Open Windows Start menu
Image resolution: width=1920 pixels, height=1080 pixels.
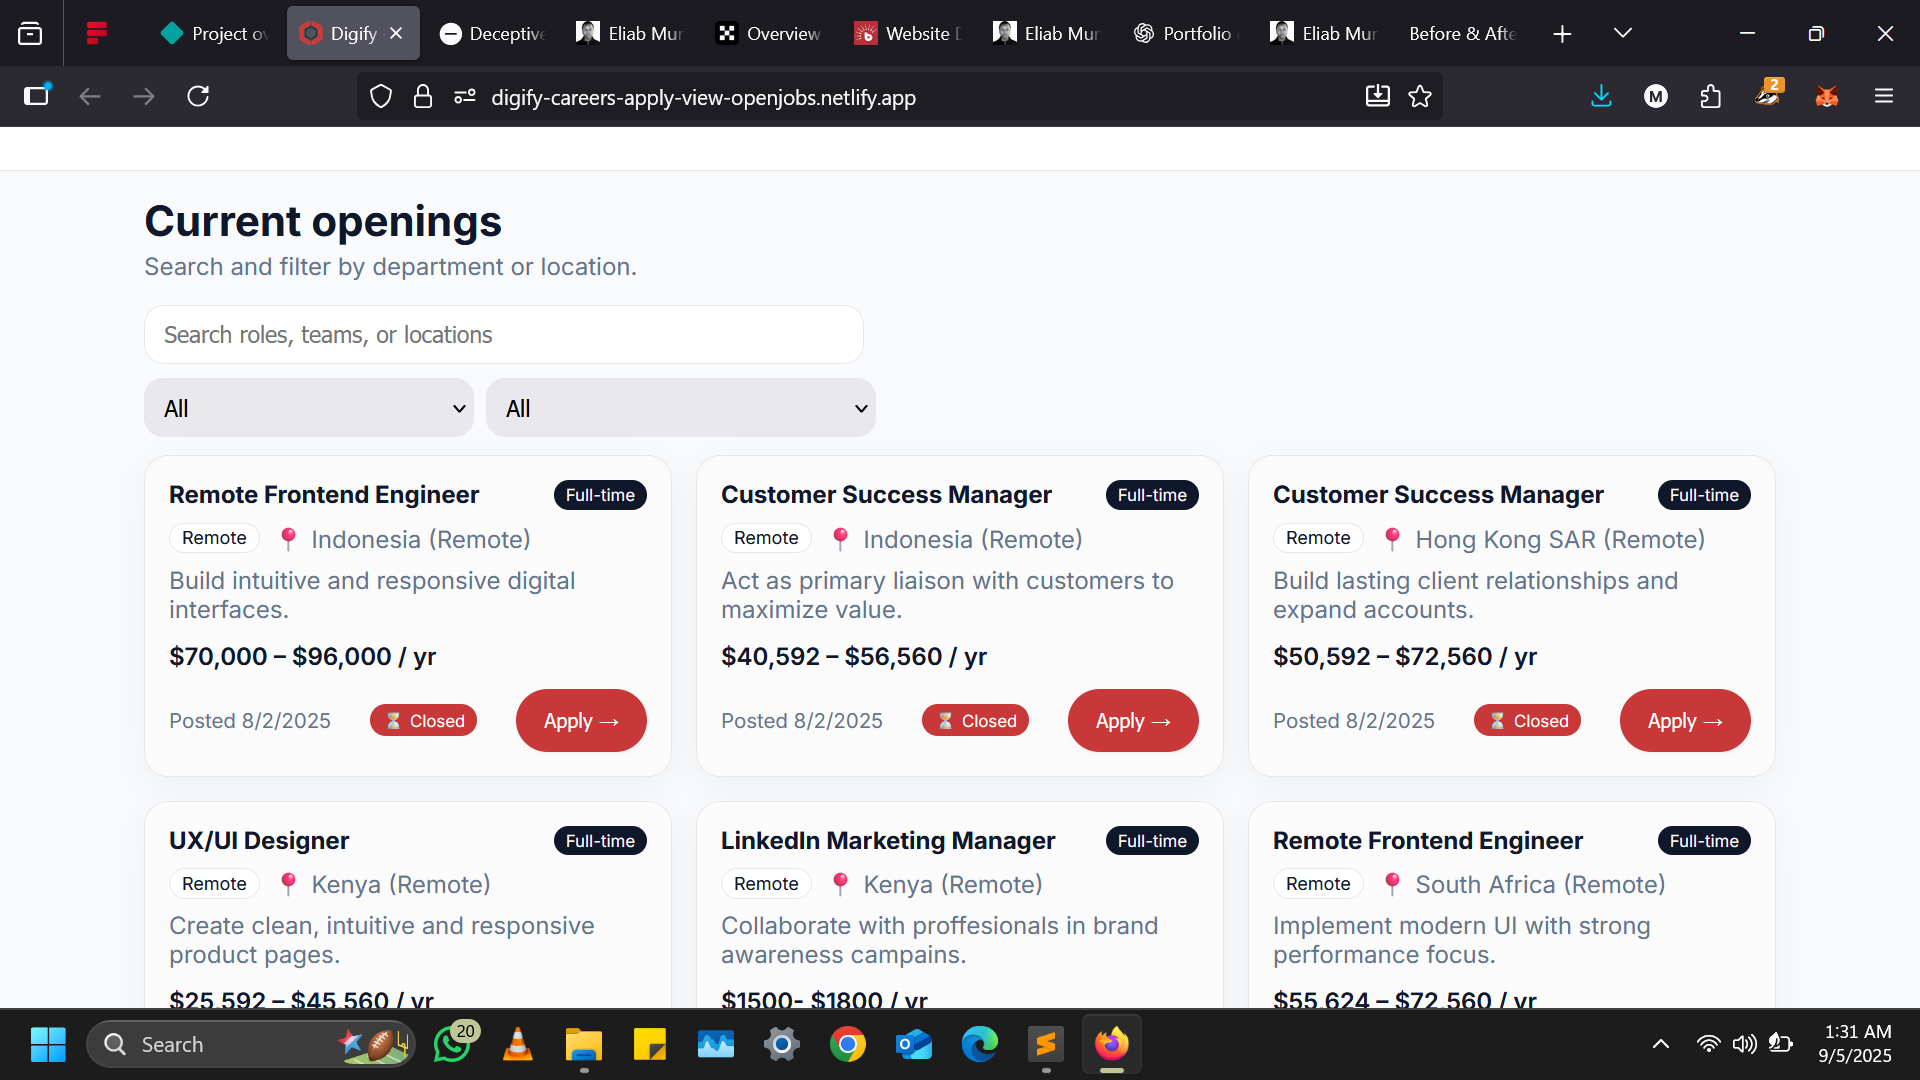(x=48, y=1044)
